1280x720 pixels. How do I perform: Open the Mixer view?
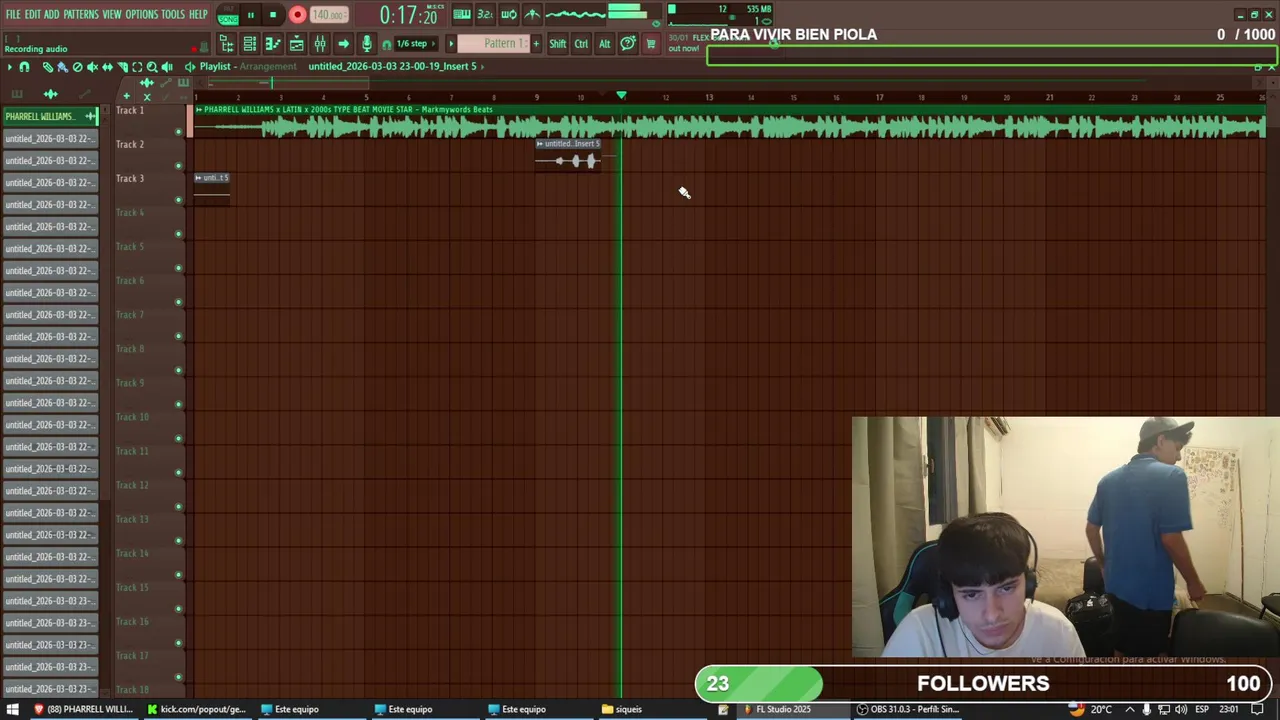point(320,44)
